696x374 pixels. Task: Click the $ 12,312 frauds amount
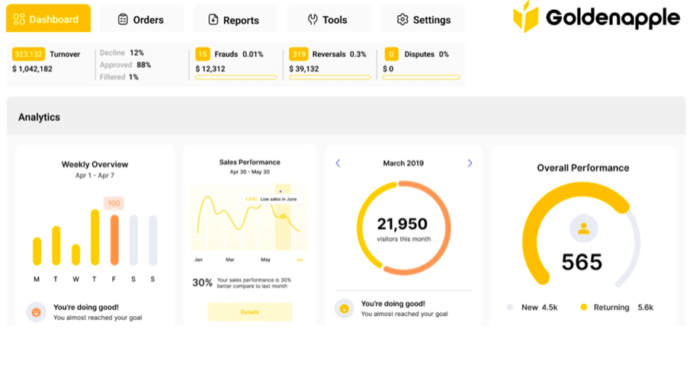(210, 69)
